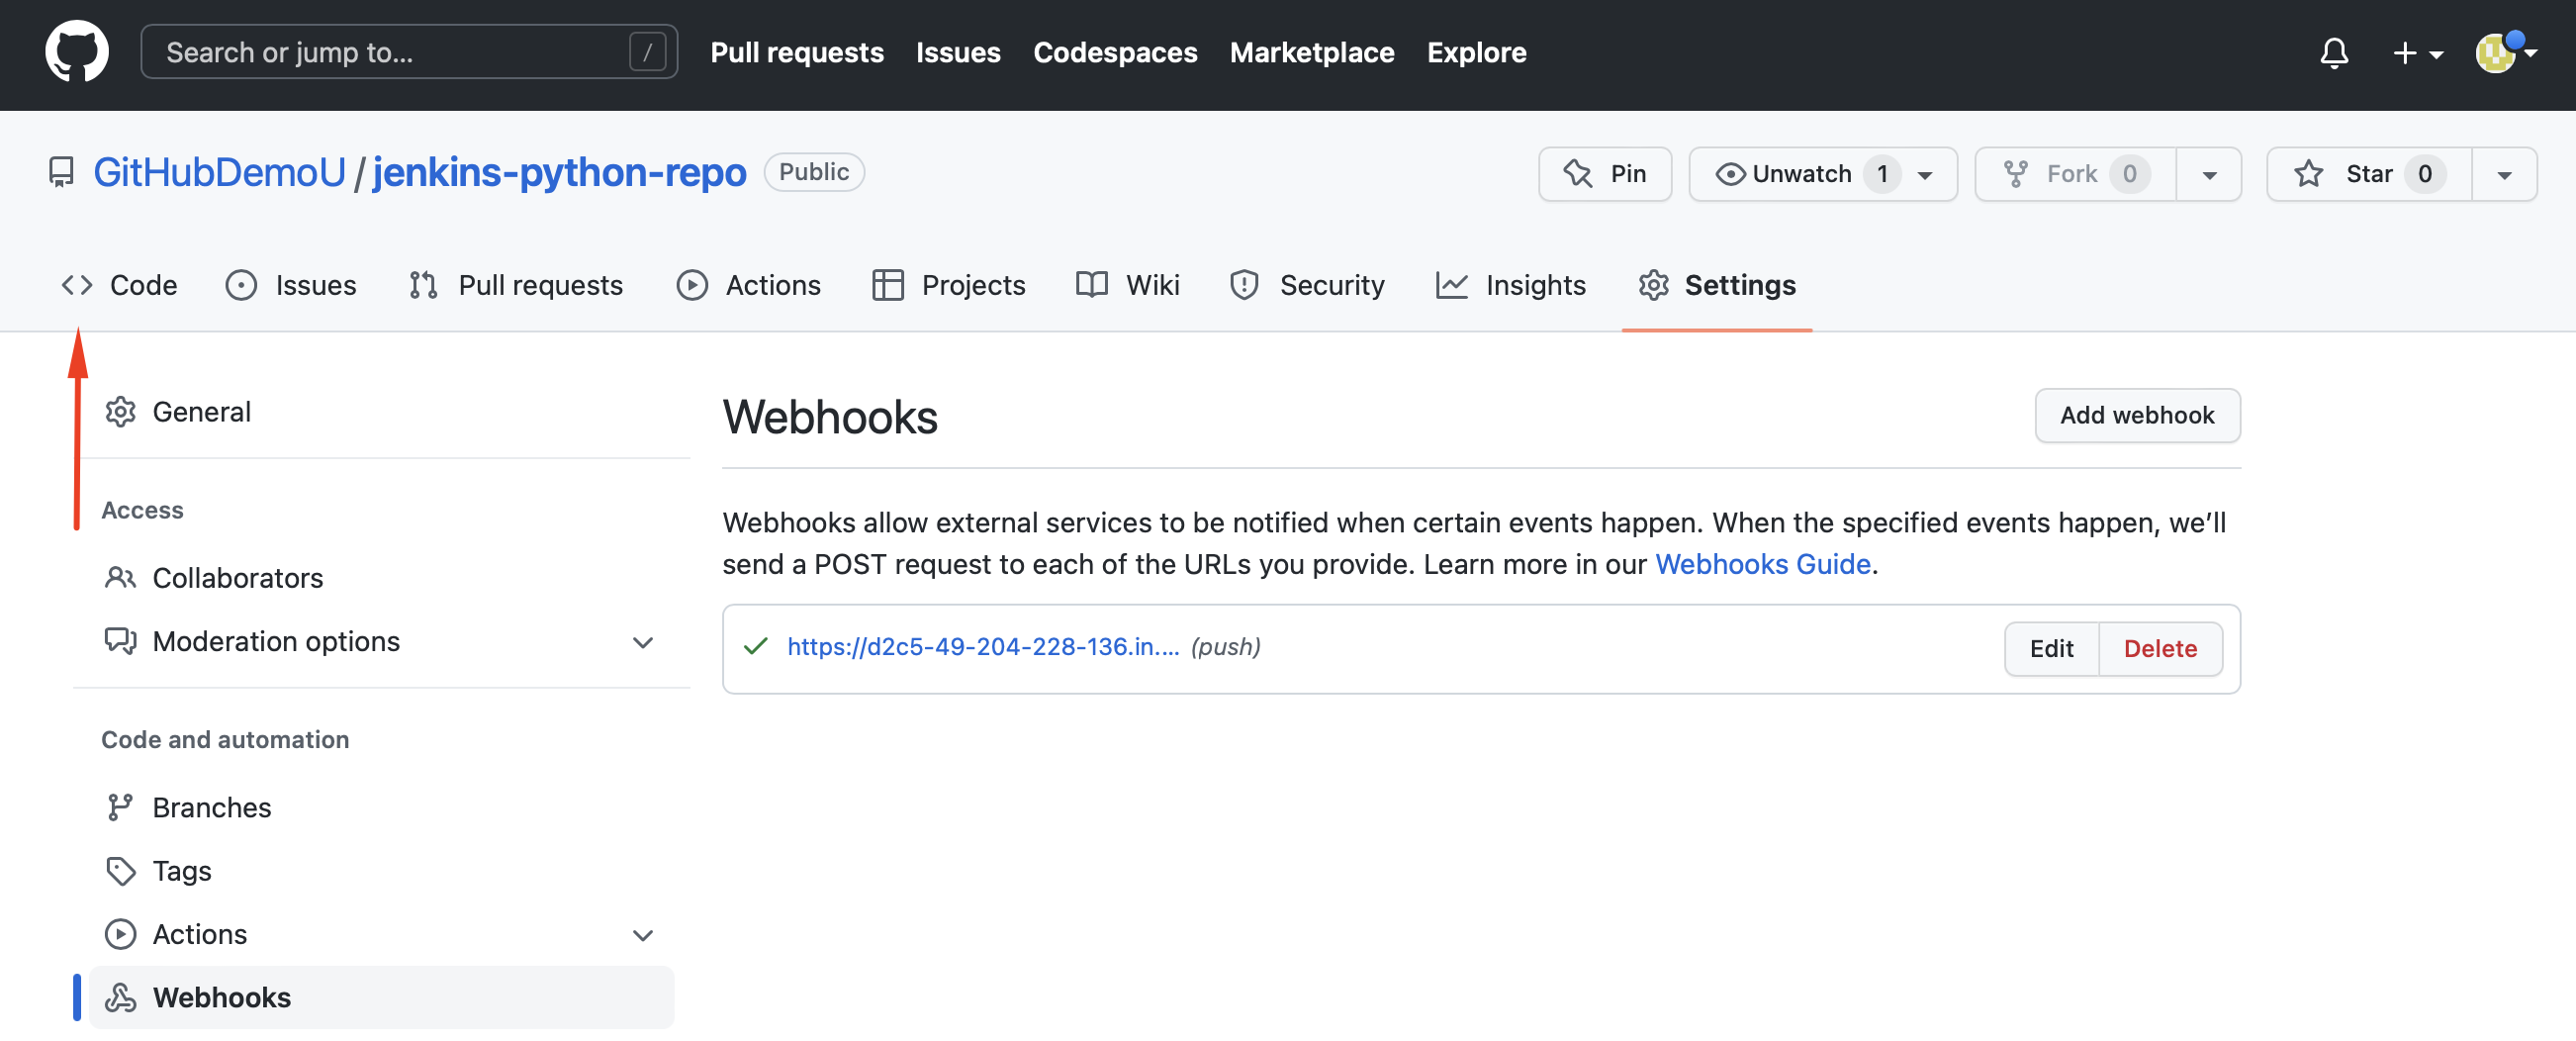
Task: Click the Pull requests branch icon in tab
Action: pyautogui.click(x=423, y=285)
